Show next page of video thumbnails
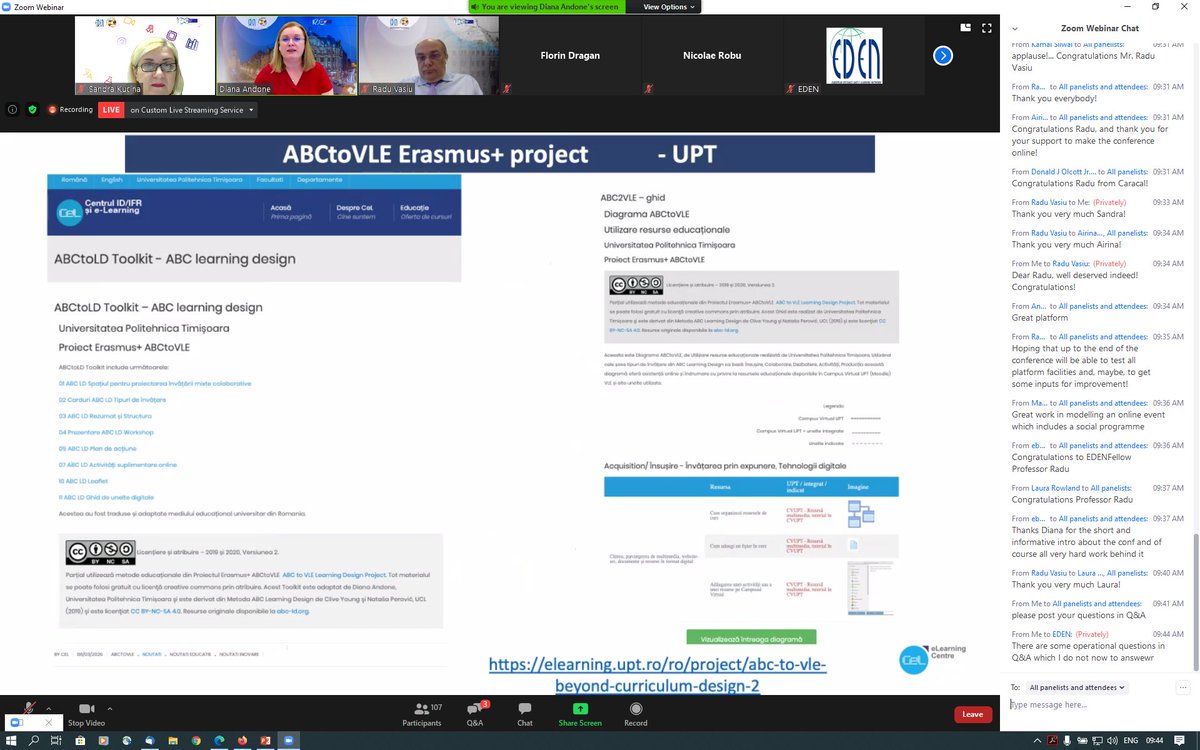 (x=943, y=56)
